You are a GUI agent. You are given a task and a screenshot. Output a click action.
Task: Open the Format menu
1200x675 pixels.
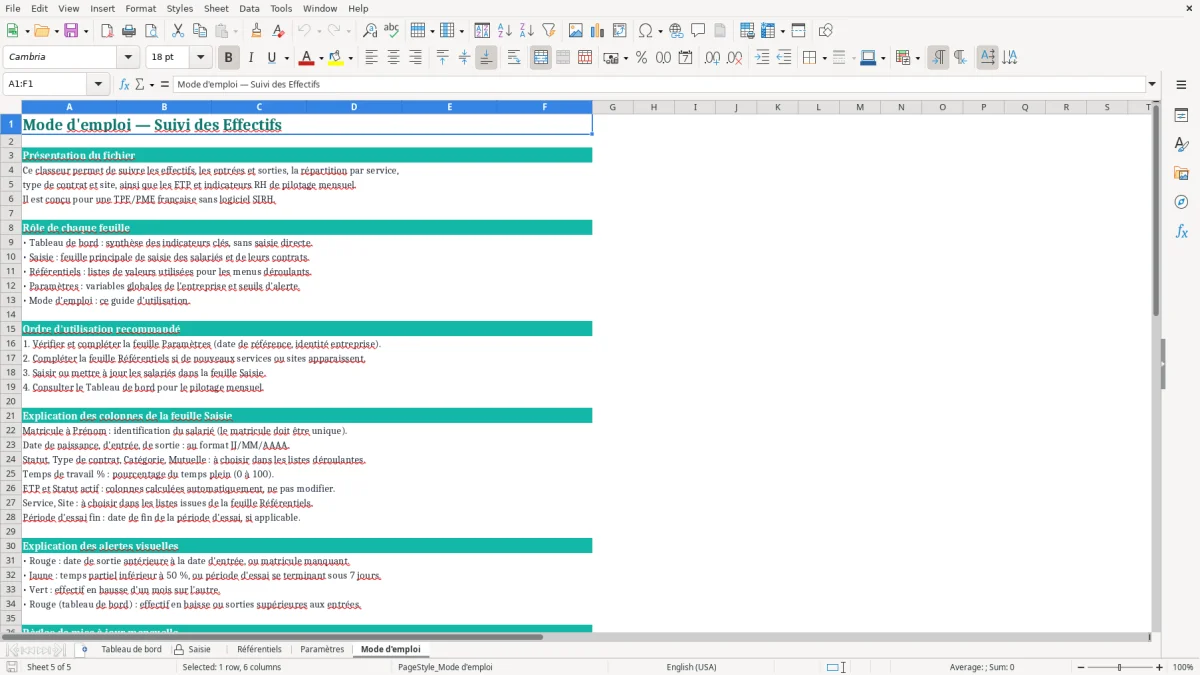coord(140,8)
